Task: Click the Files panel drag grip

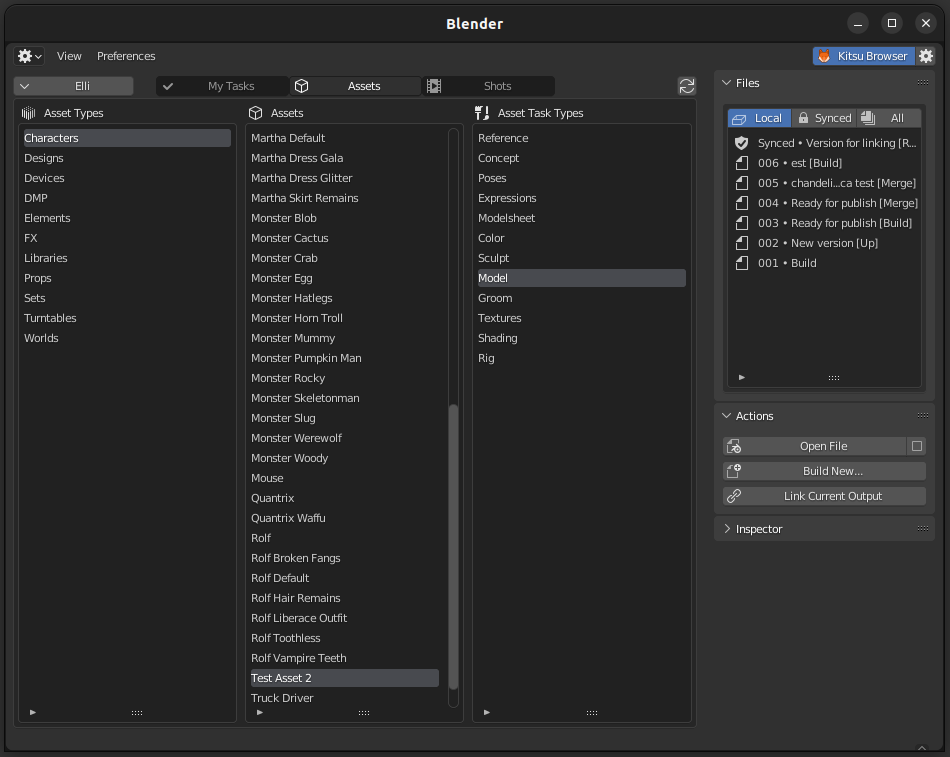Action: click(923, 82)
